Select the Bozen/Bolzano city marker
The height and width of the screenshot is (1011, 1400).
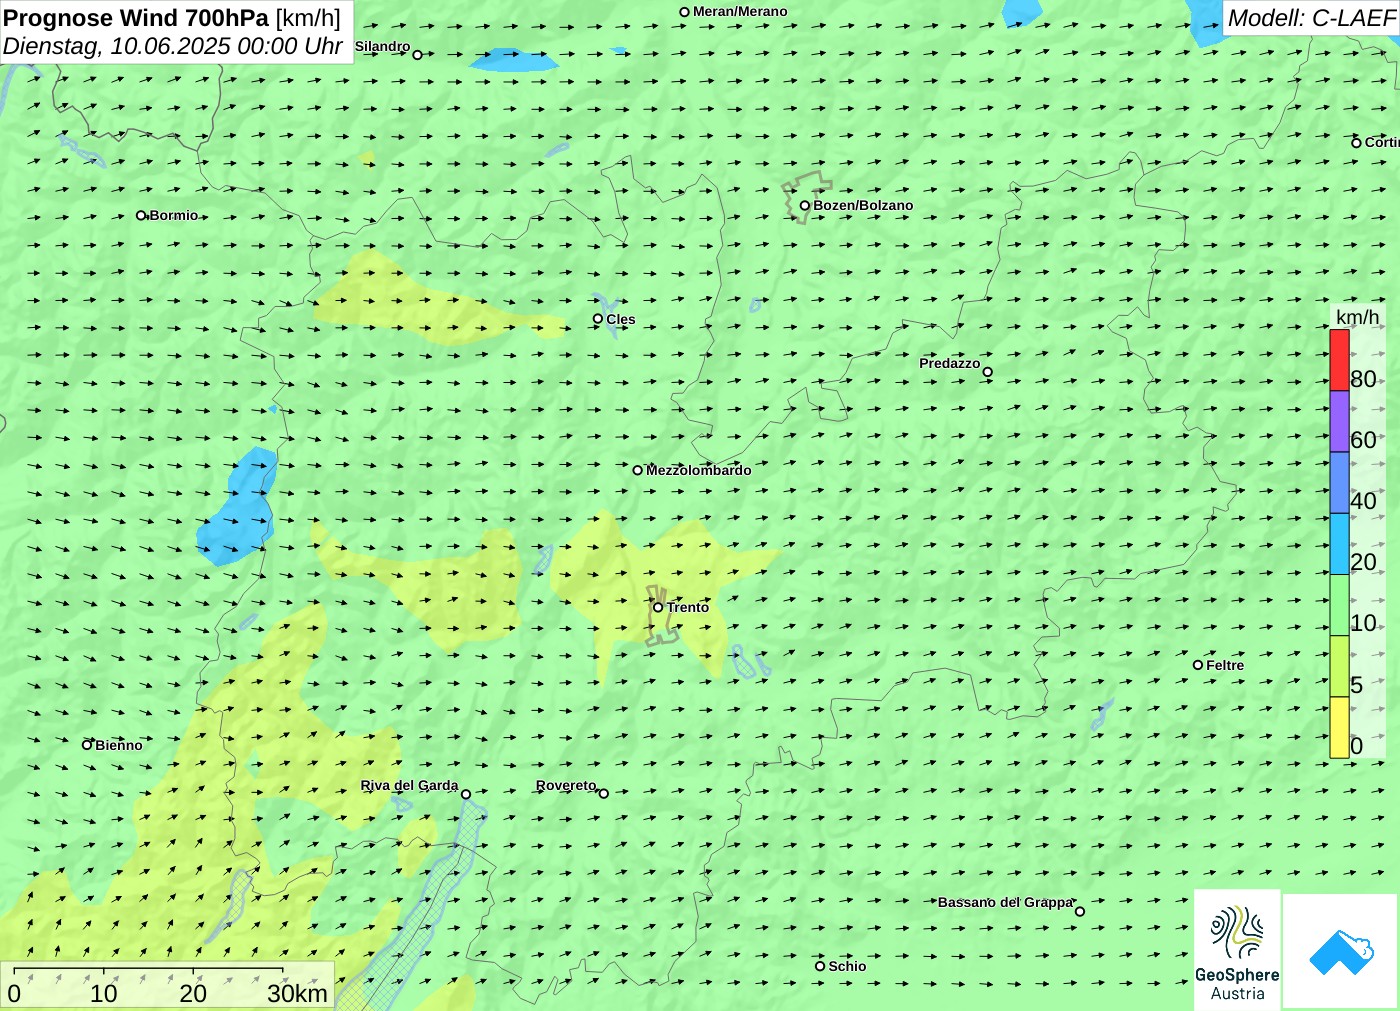point(805,206)
